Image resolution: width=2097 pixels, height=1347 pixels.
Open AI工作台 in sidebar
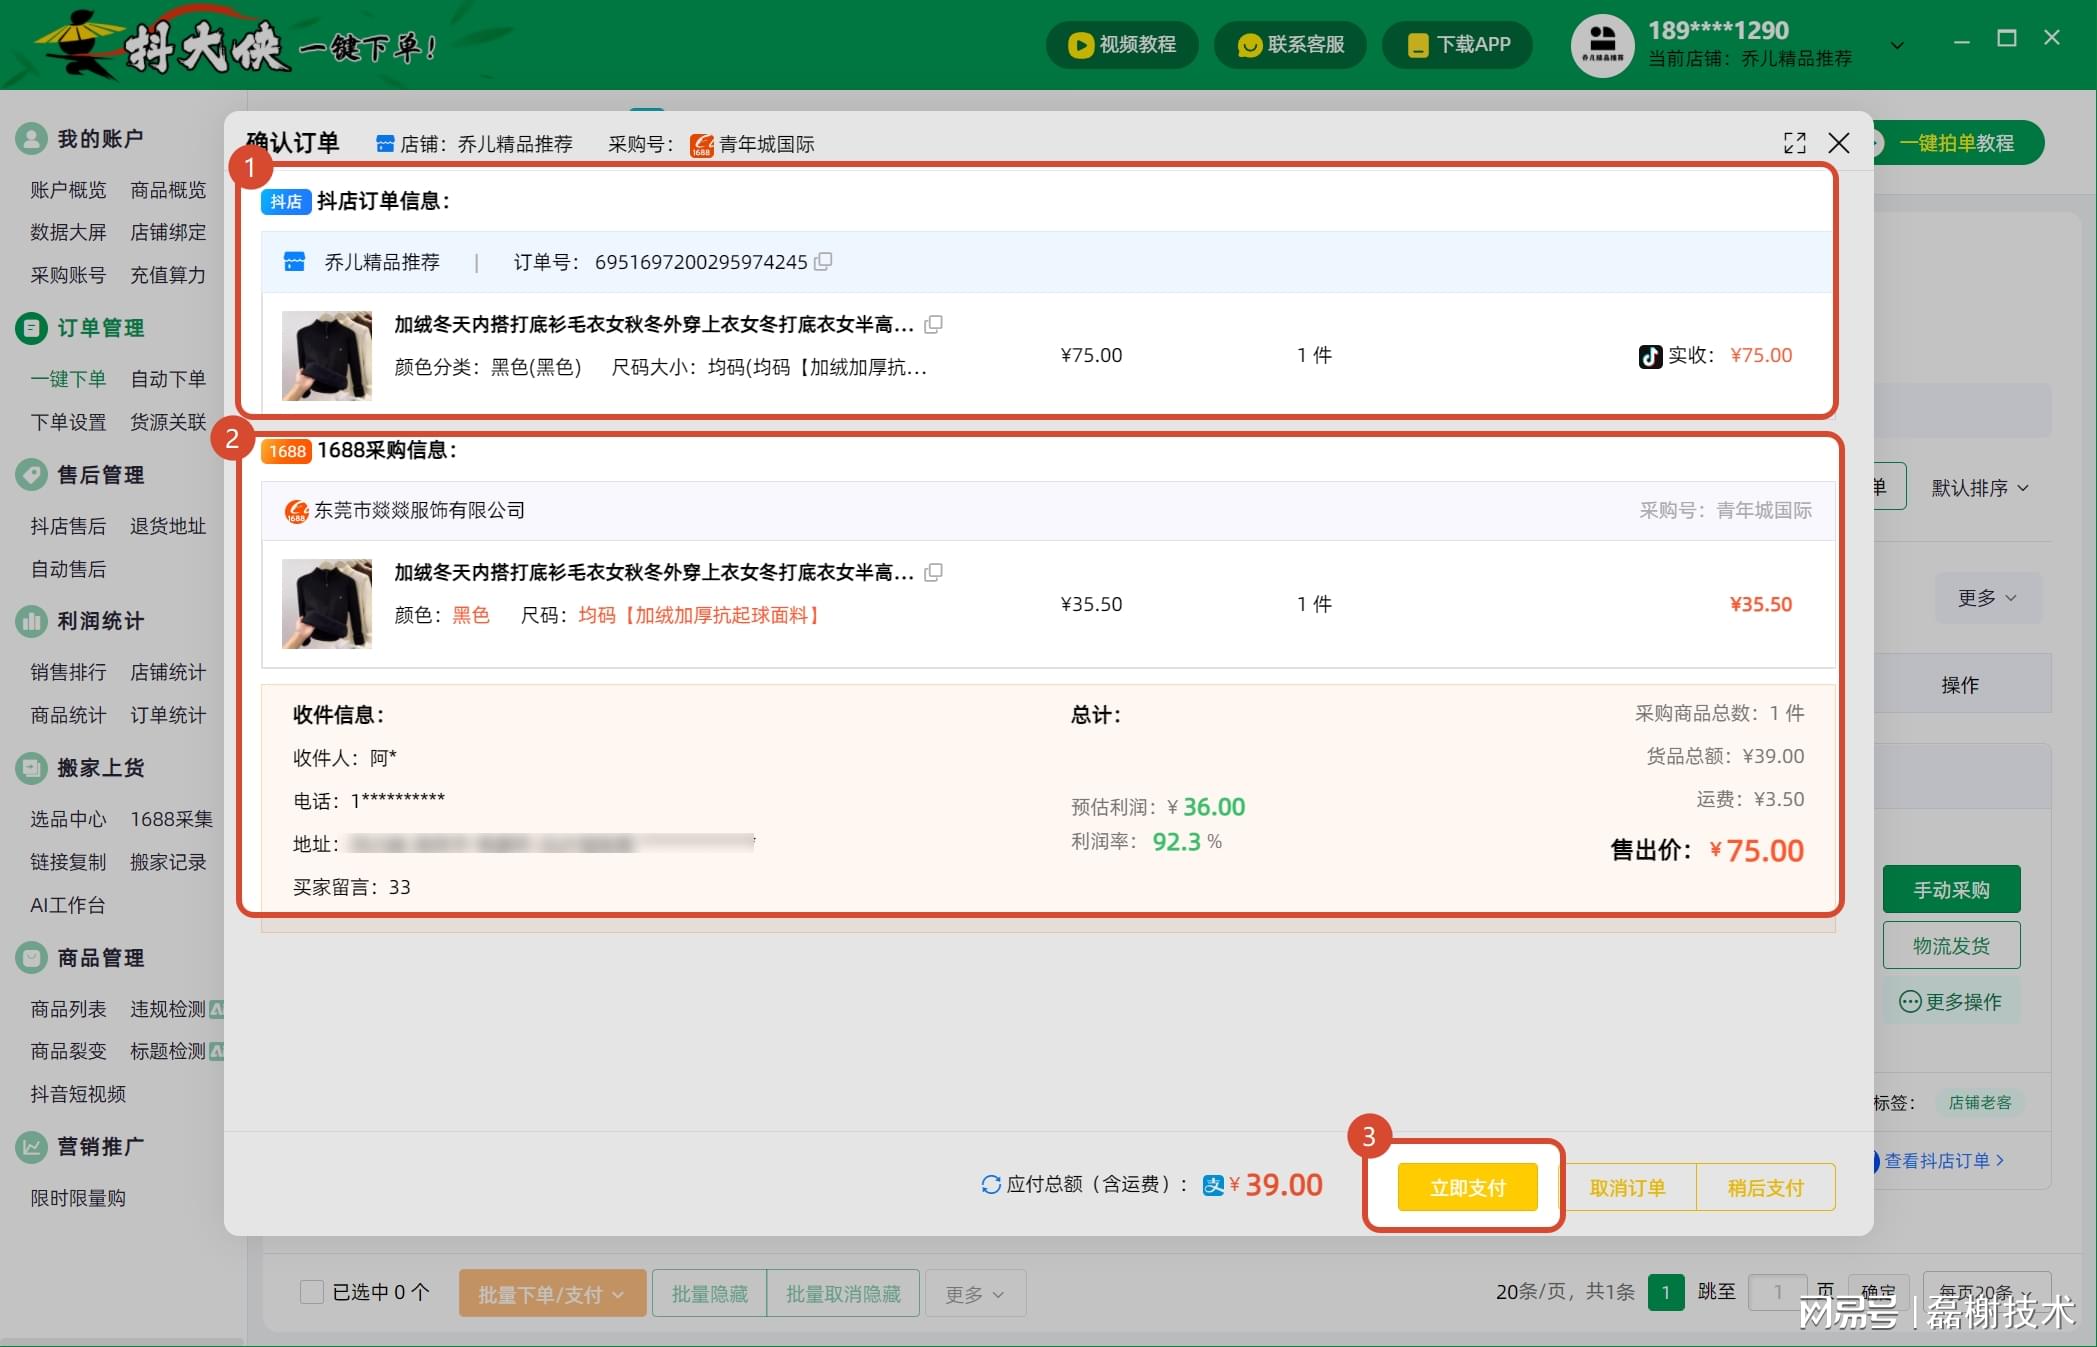(x=67, y=905)
